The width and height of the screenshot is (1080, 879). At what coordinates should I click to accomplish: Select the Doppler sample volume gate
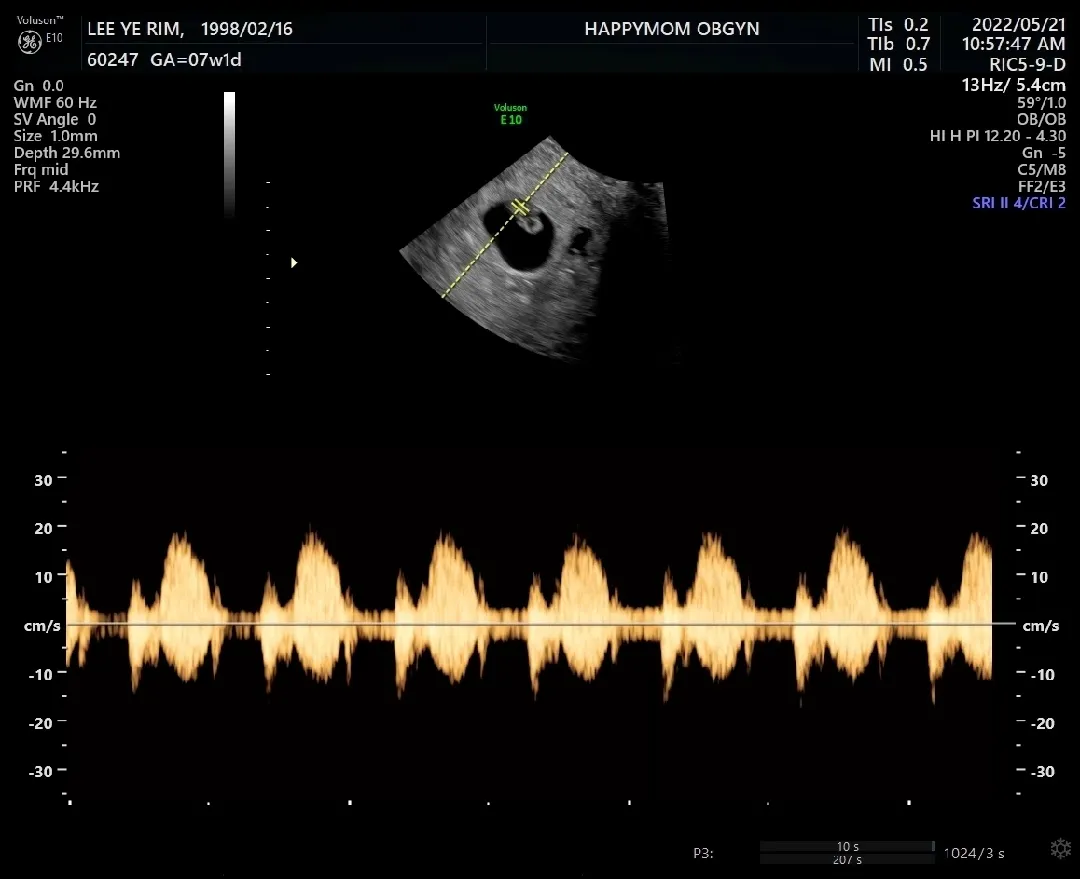point(519,207)
